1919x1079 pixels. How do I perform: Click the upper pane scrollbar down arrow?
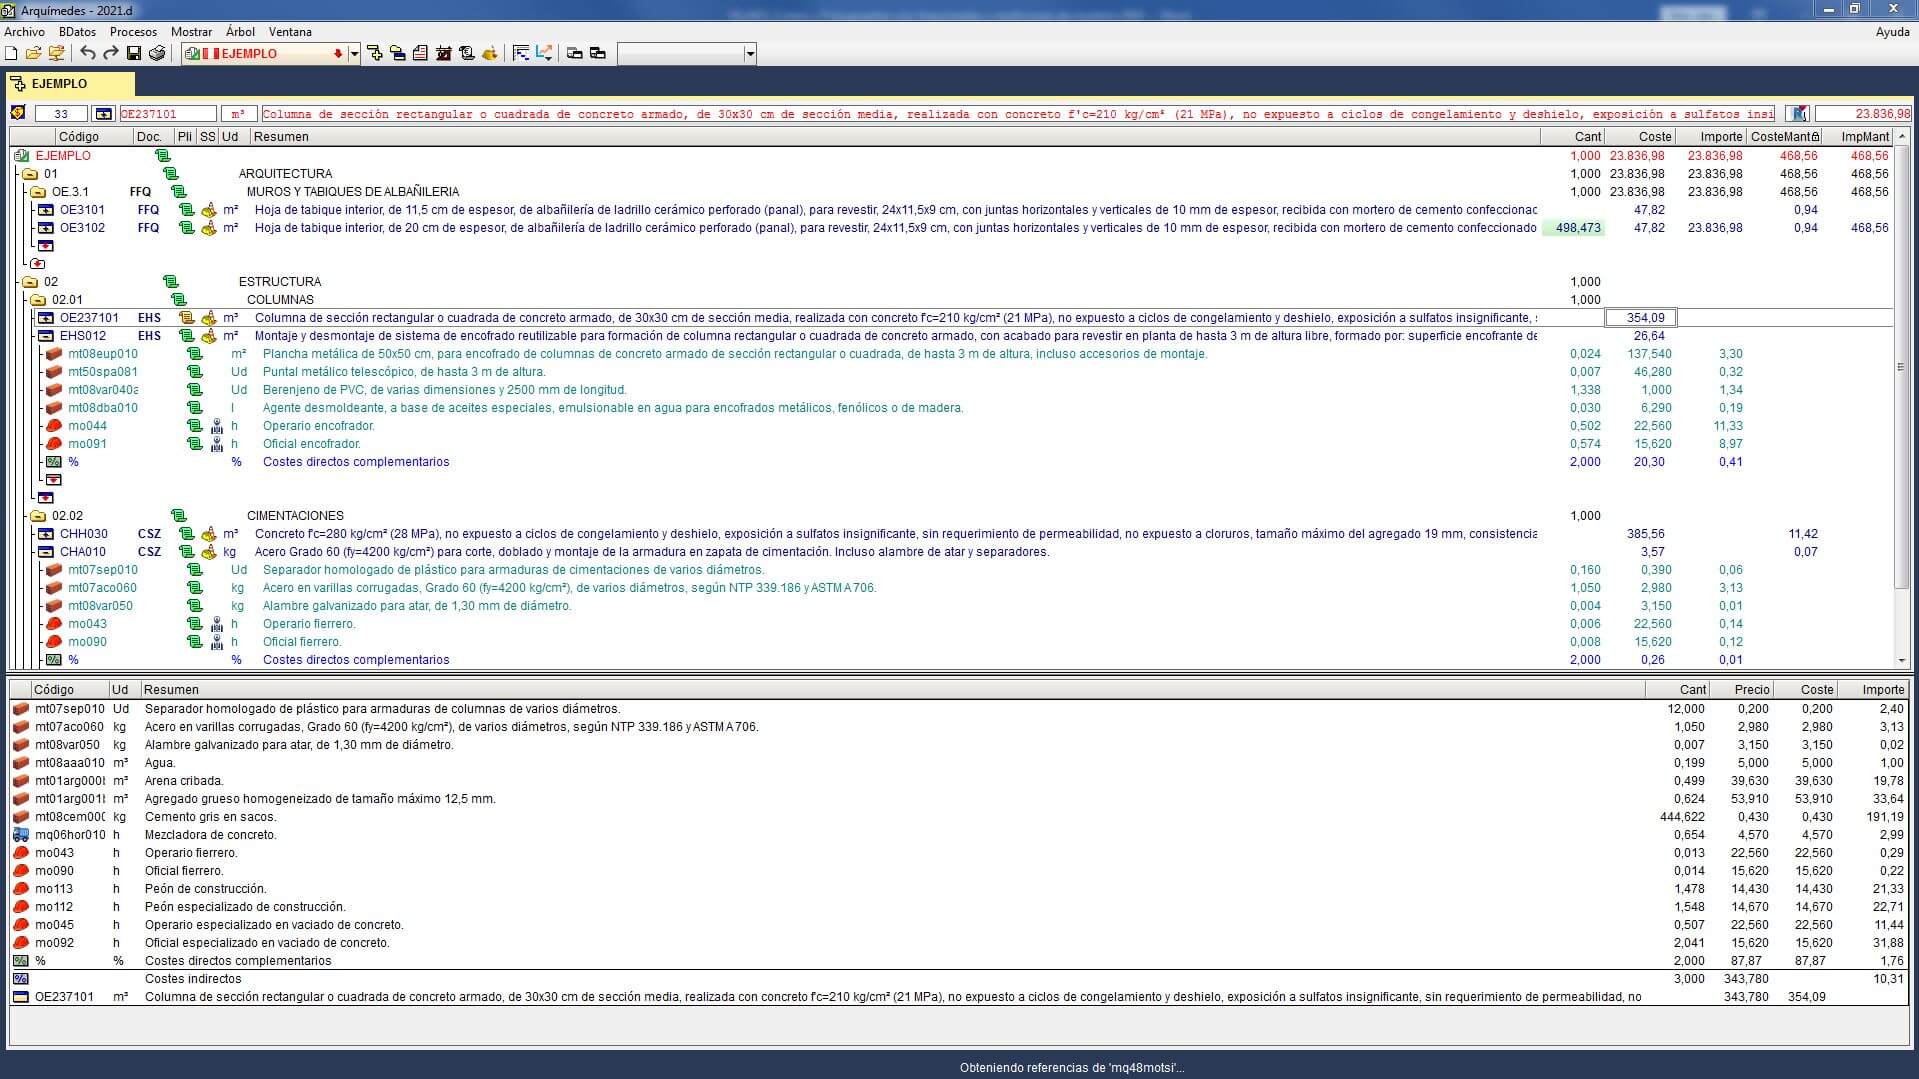[1902, 661]
